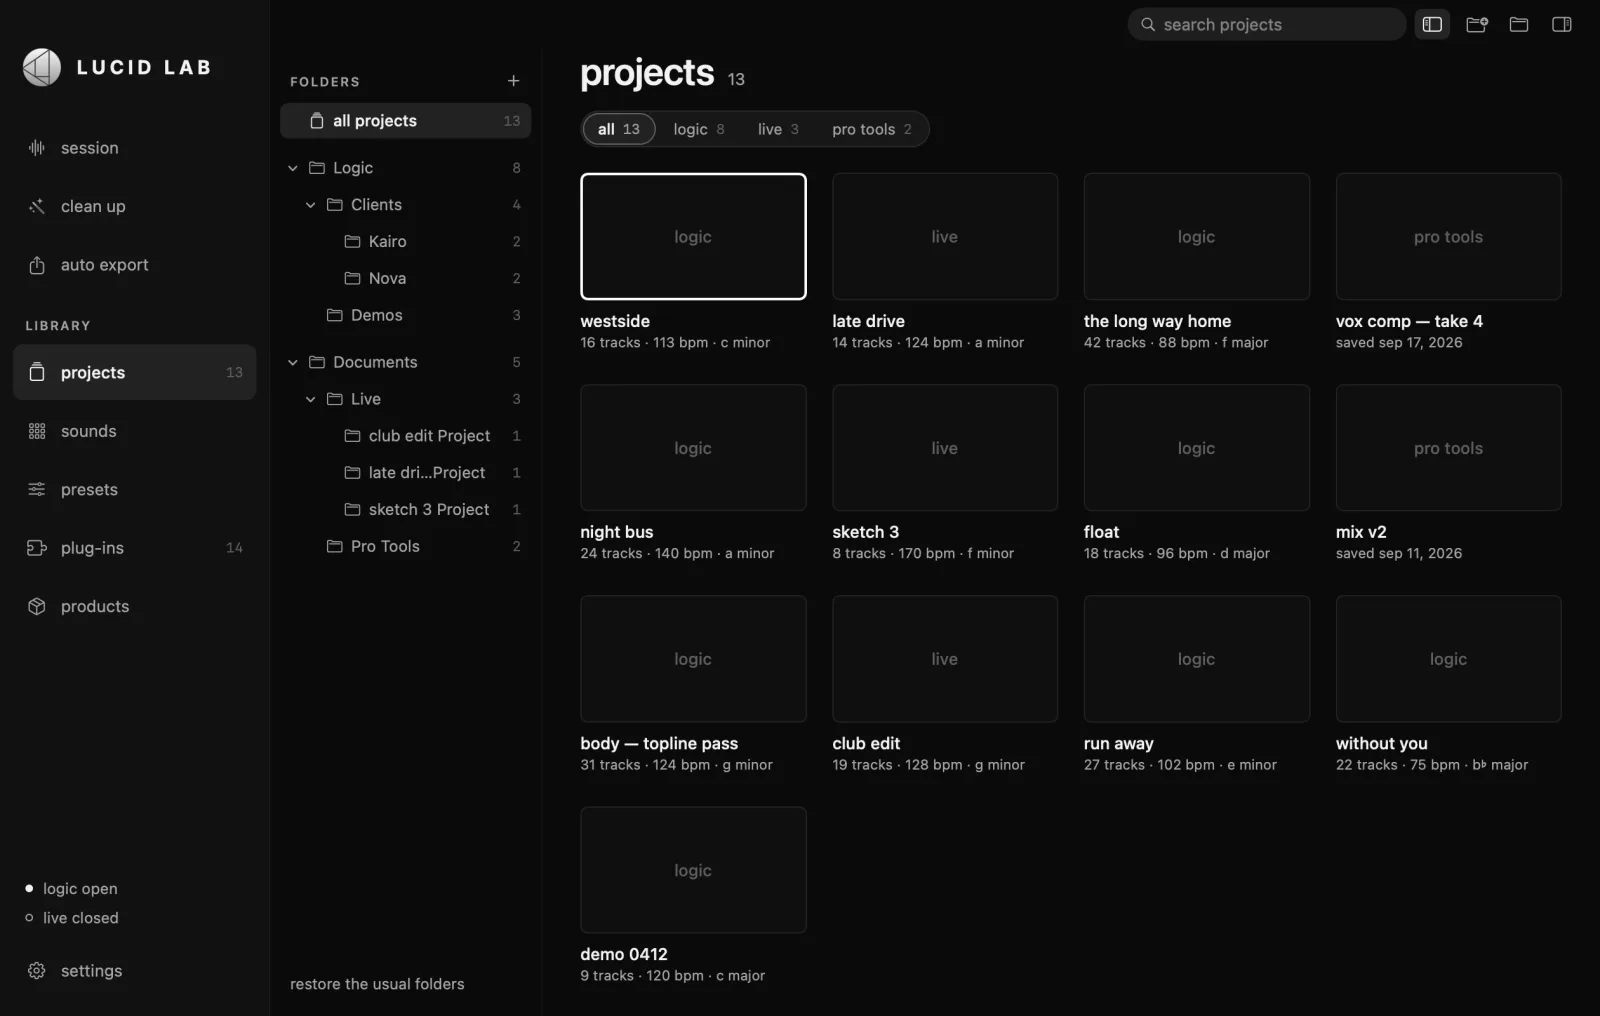Open auto export
Viewport: 1600px width, 1016px height.
pos(134,265)
